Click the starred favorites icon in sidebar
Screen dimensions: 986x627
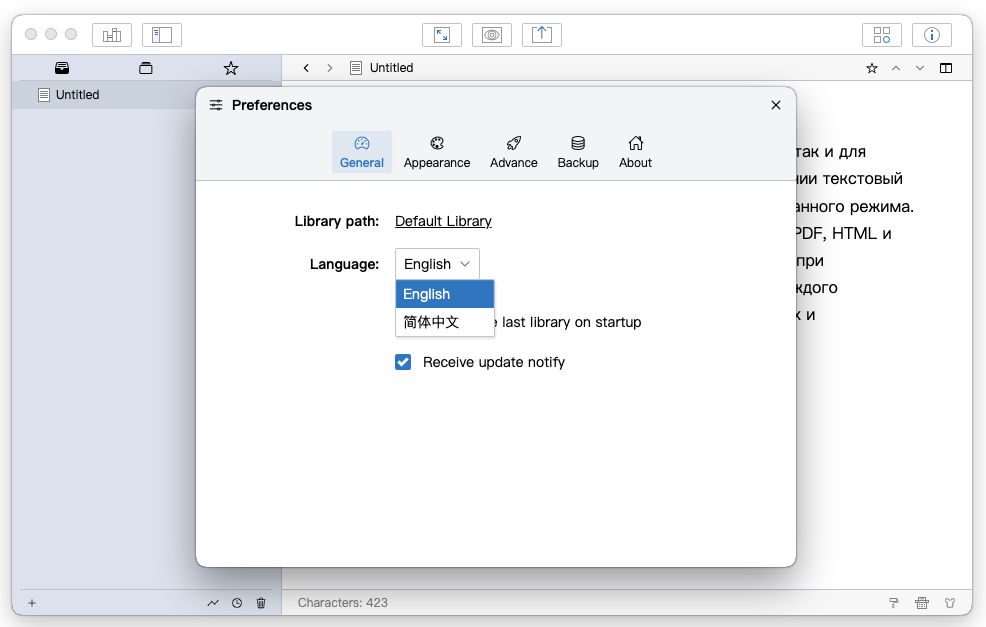[231, 68]
